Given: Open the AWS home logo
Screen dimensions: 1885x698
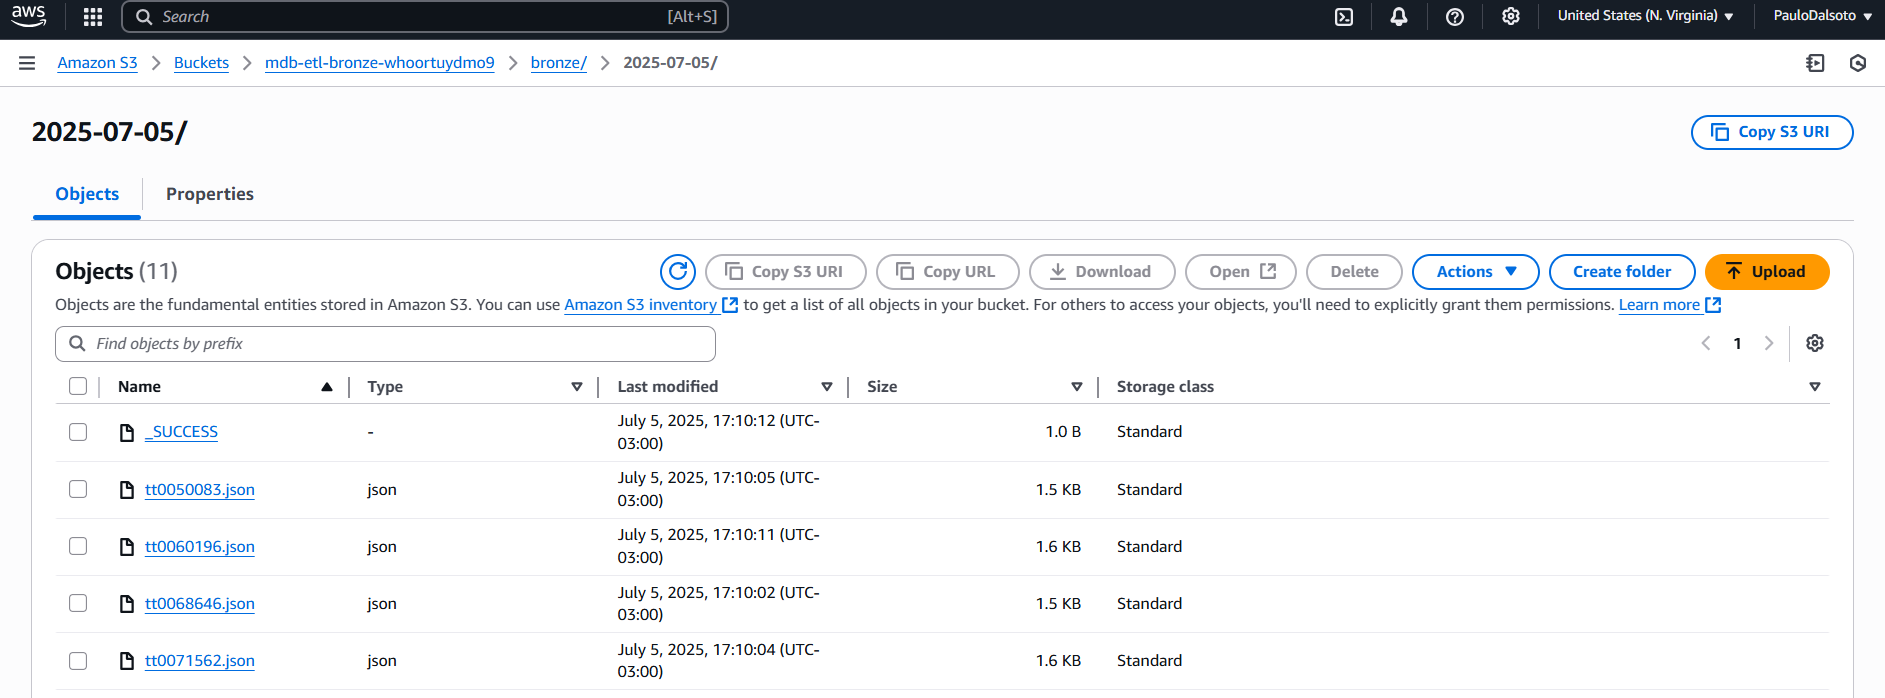Looking at the screenshot, I should click(x=28, y=16).
